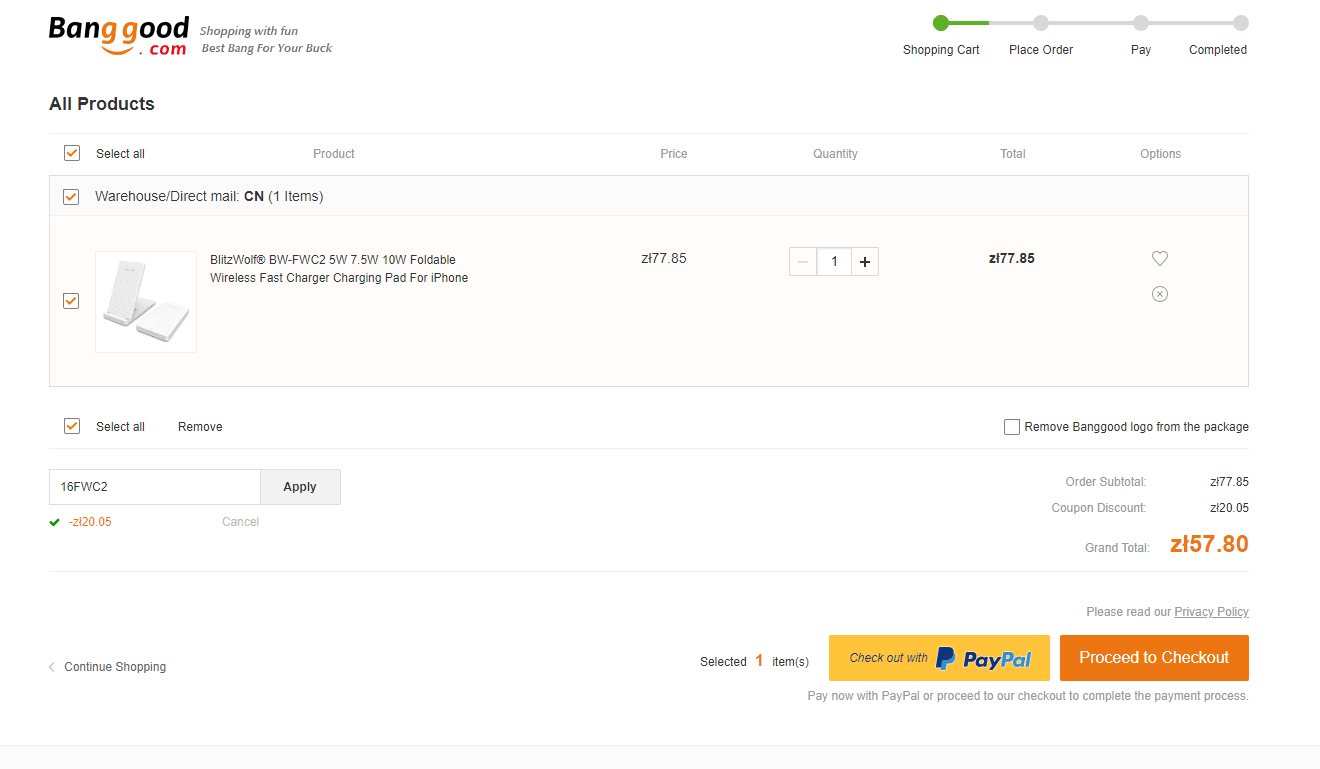Screen dimensions: 1320x769
Task: Open the Privacy Policy link
Action: click(x=1211, y=612)
